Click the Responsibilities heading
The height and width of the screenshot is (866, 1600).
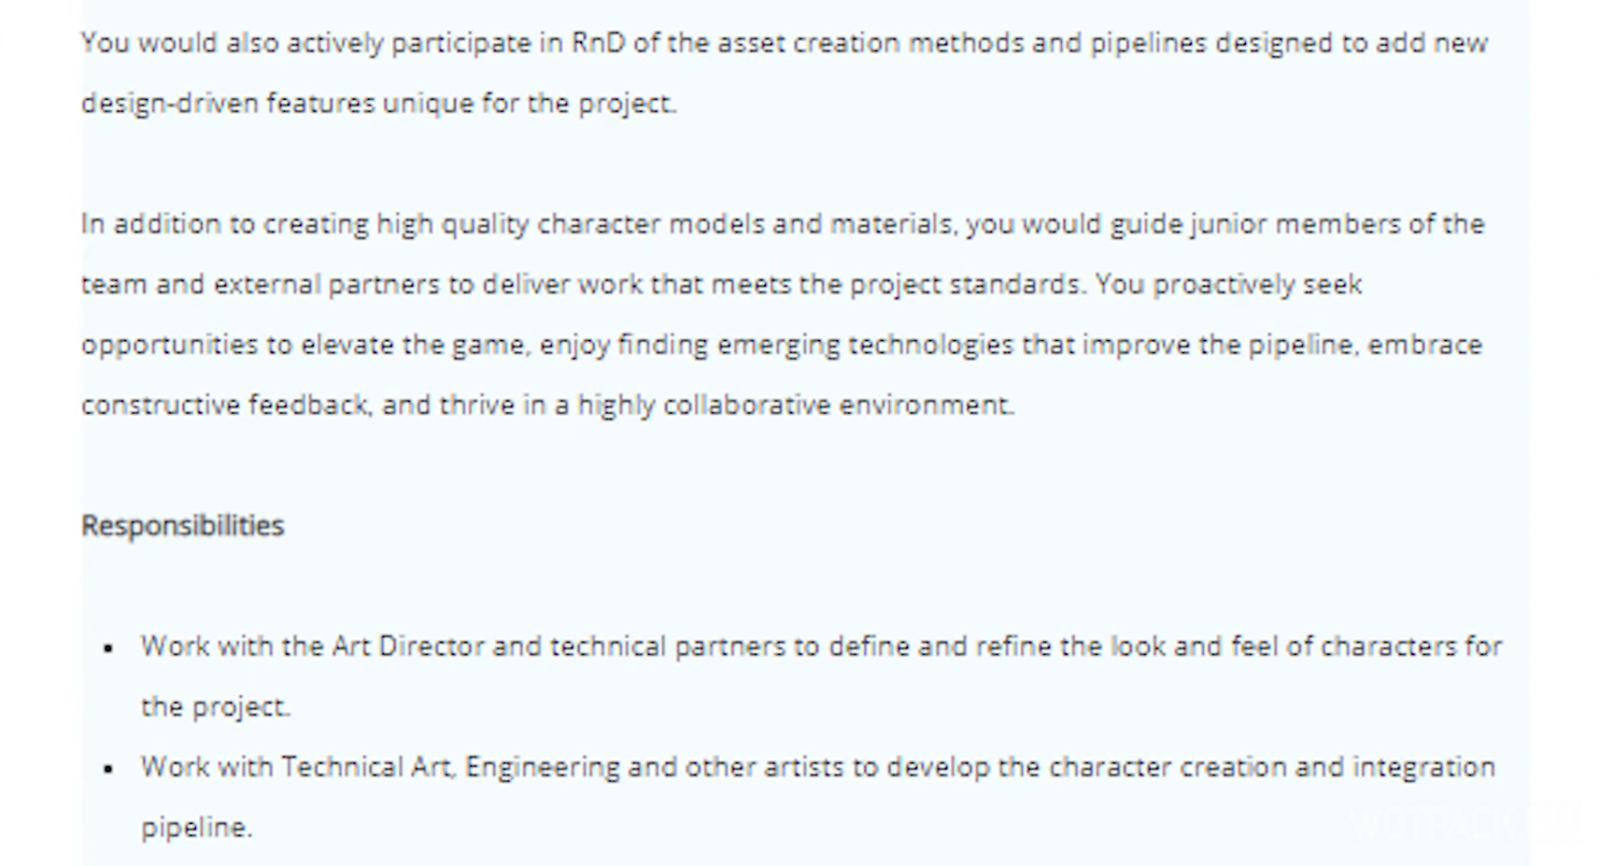coord(183,526)
